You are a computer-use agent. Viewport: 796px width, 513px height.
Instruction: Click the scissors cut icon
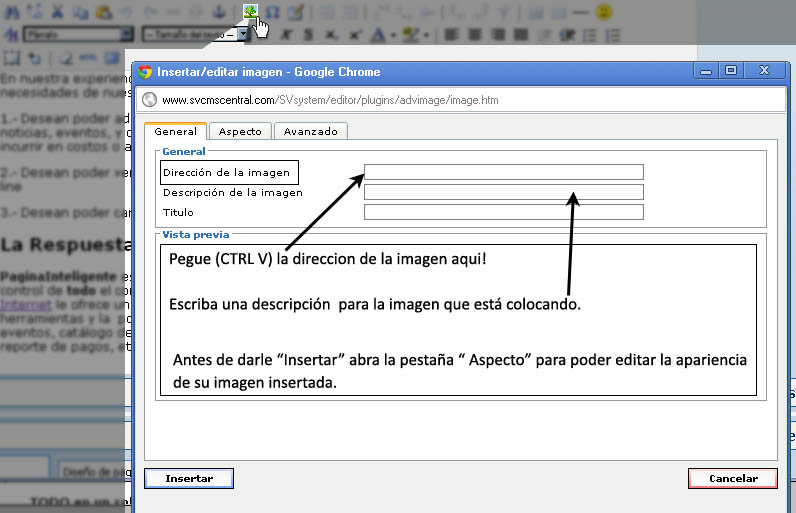(x=57, y=12)
